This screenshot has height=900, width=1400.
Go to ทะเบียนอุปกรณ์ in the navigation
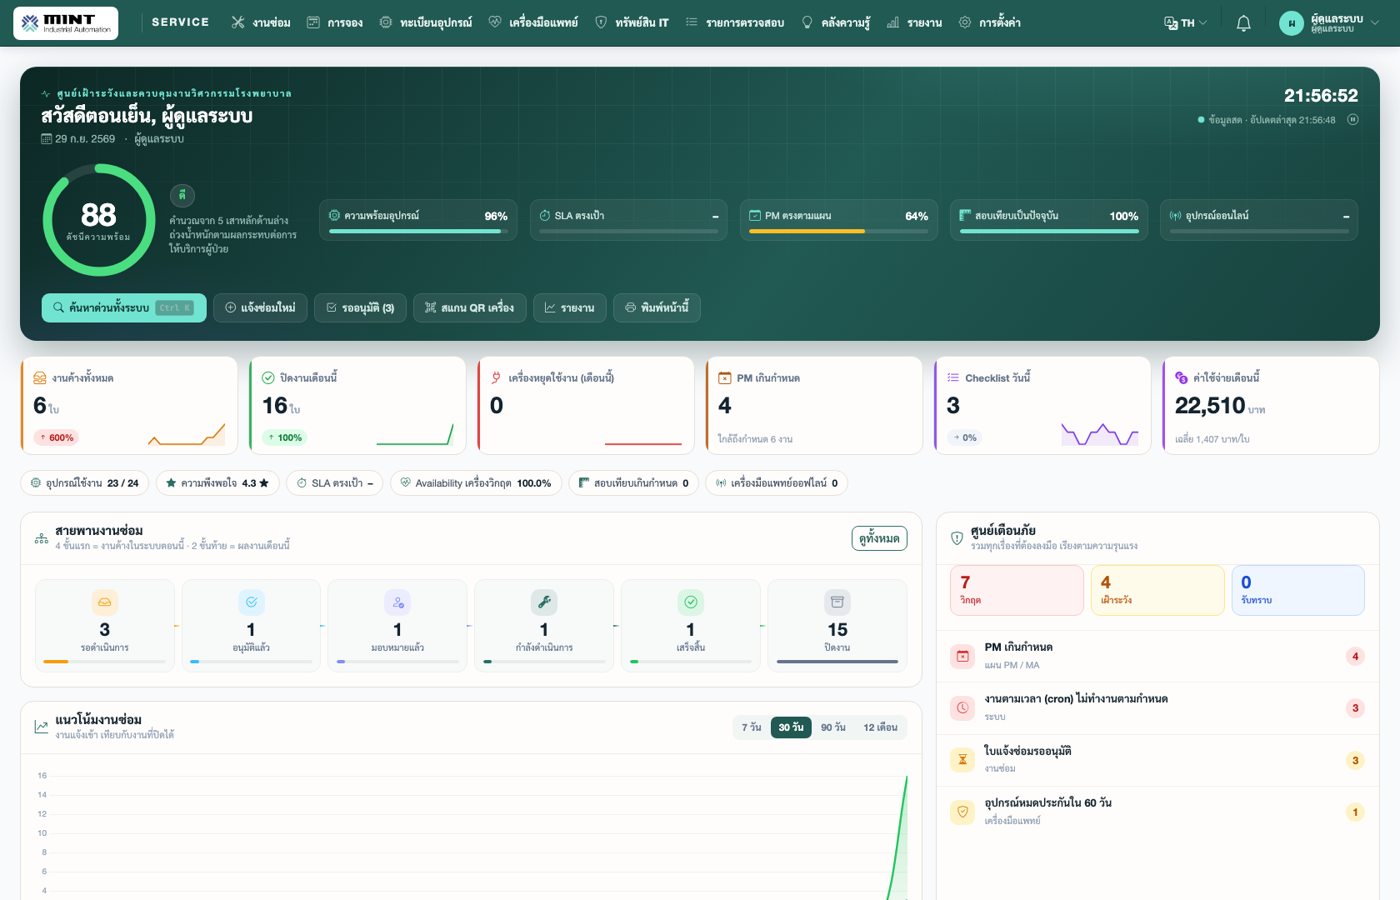pyautogui.click(x=426, y=23)
